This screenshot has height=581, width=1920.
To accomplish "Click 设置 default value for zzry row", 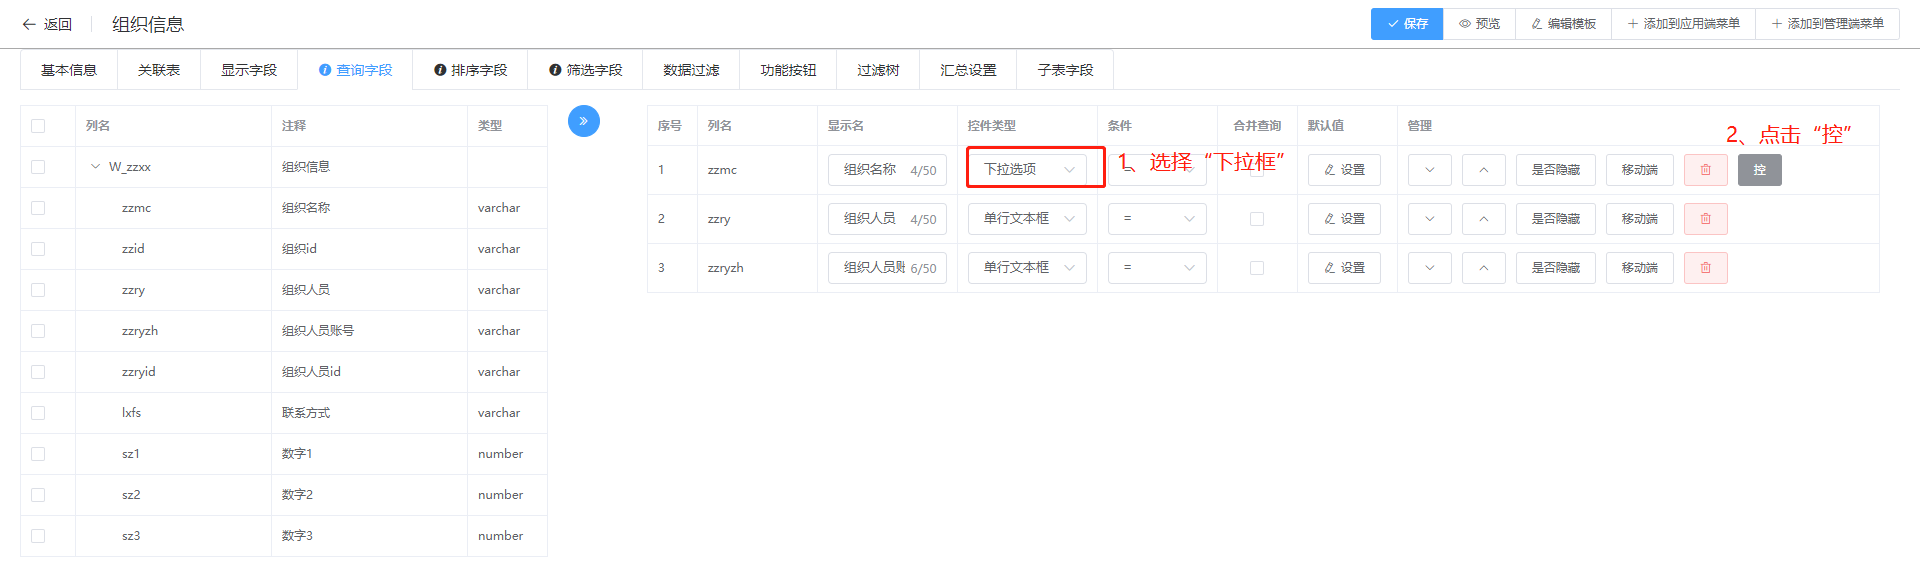I will tap(1344, 219).
